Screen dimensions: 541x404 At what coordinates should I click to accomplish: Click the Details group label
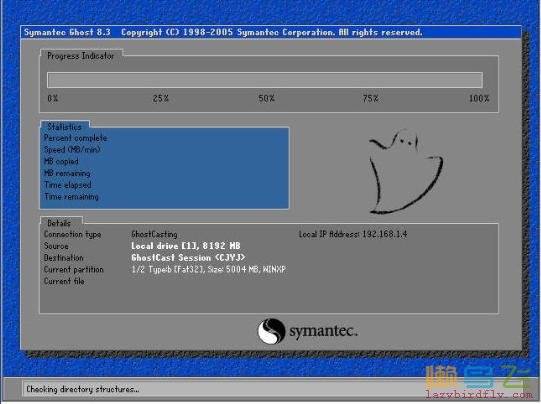(59, 223)
